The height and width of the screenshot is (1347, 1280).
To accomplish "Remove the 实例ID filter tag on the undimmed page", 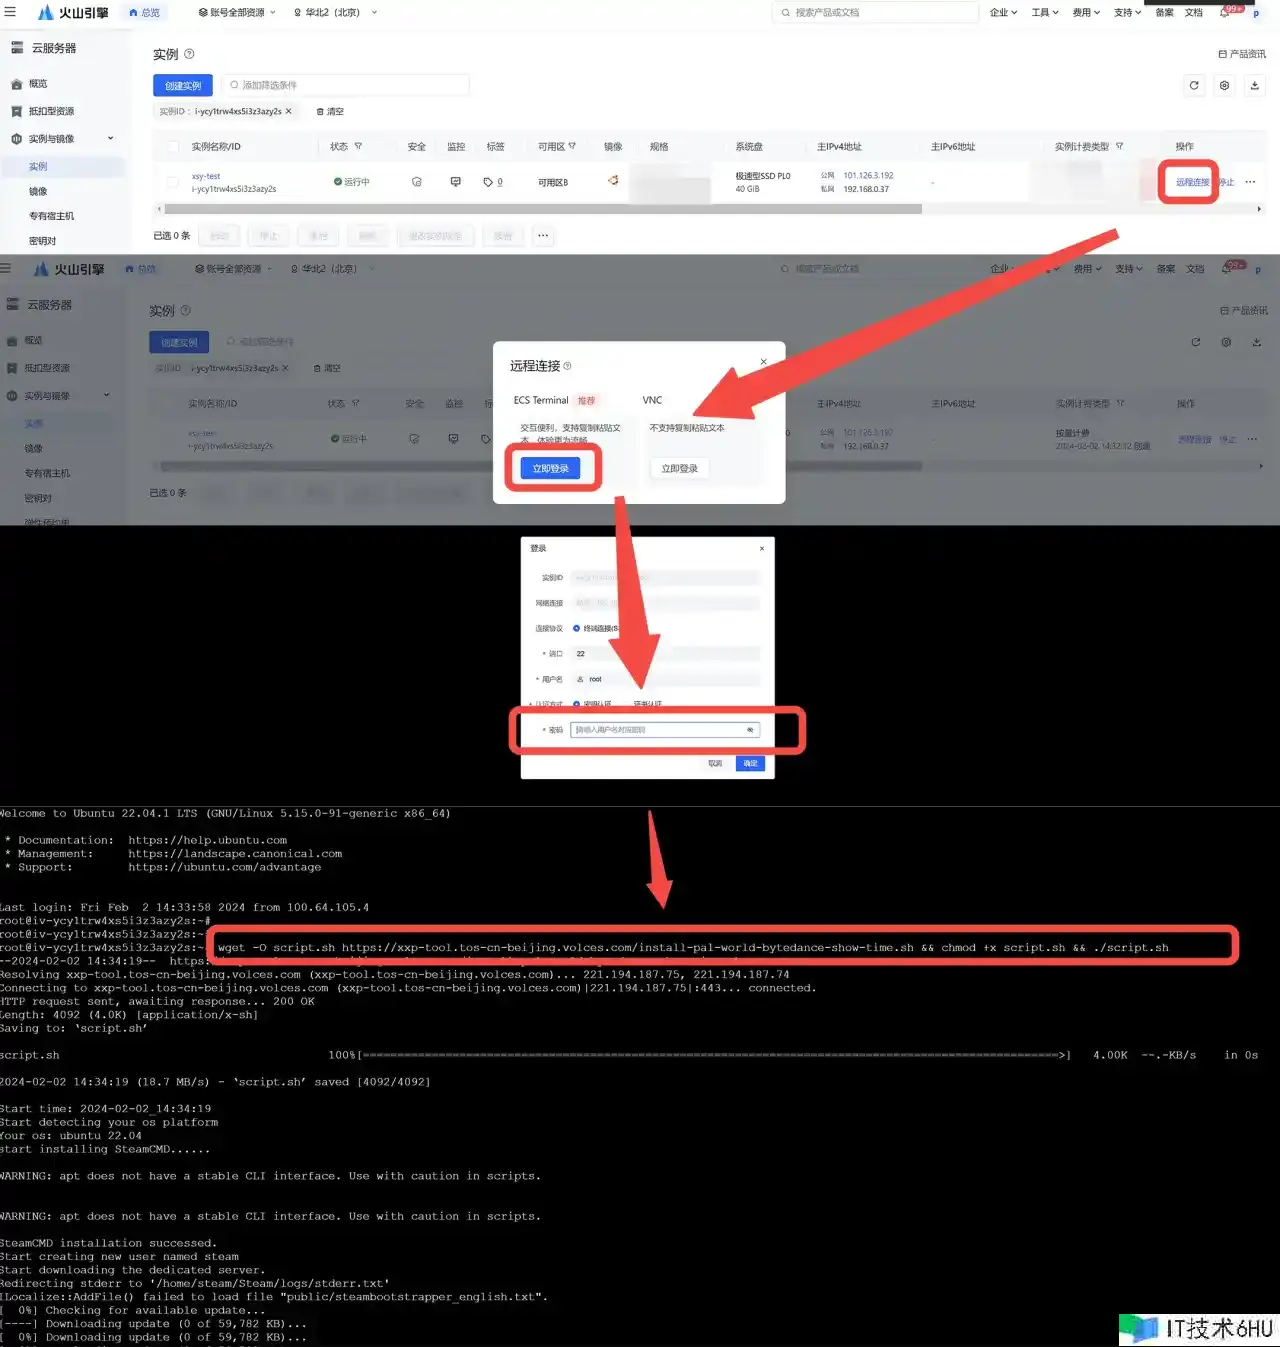I will [288, 111].
